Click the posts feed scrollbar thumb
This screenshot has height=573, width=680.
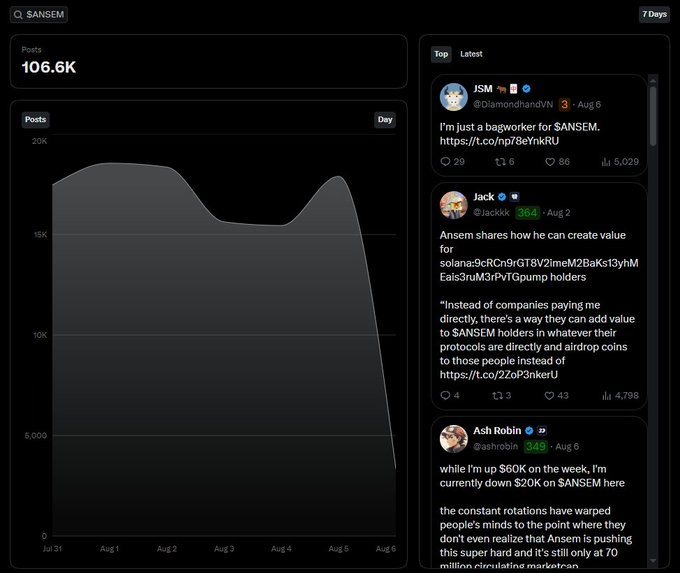click(x=653, y=116)
